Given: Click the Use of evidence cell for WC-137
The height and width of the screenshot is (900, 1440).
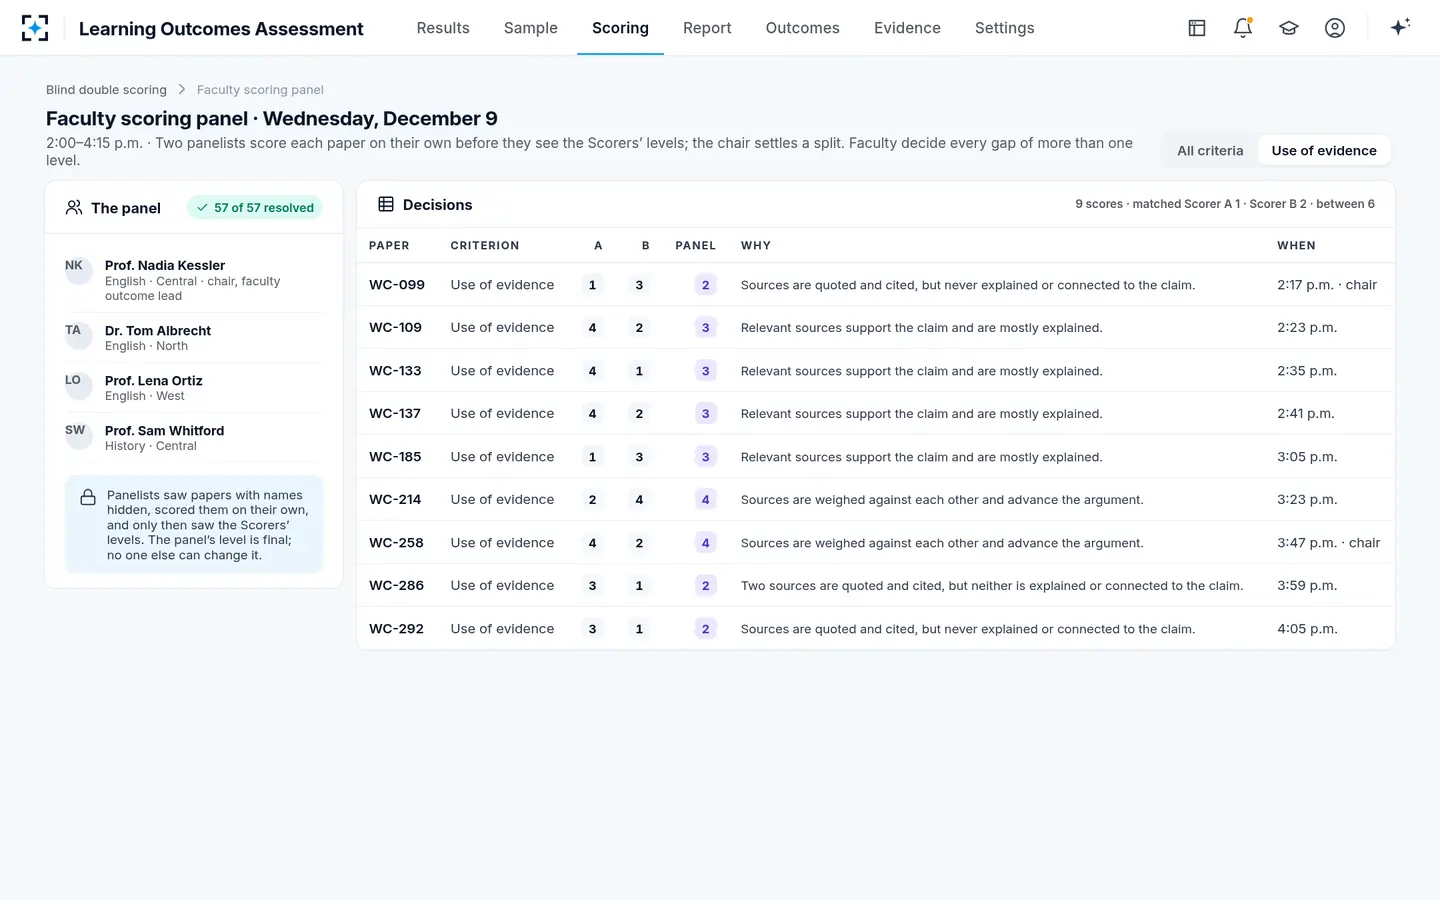Looking at the screenshot, I should 502,414.
